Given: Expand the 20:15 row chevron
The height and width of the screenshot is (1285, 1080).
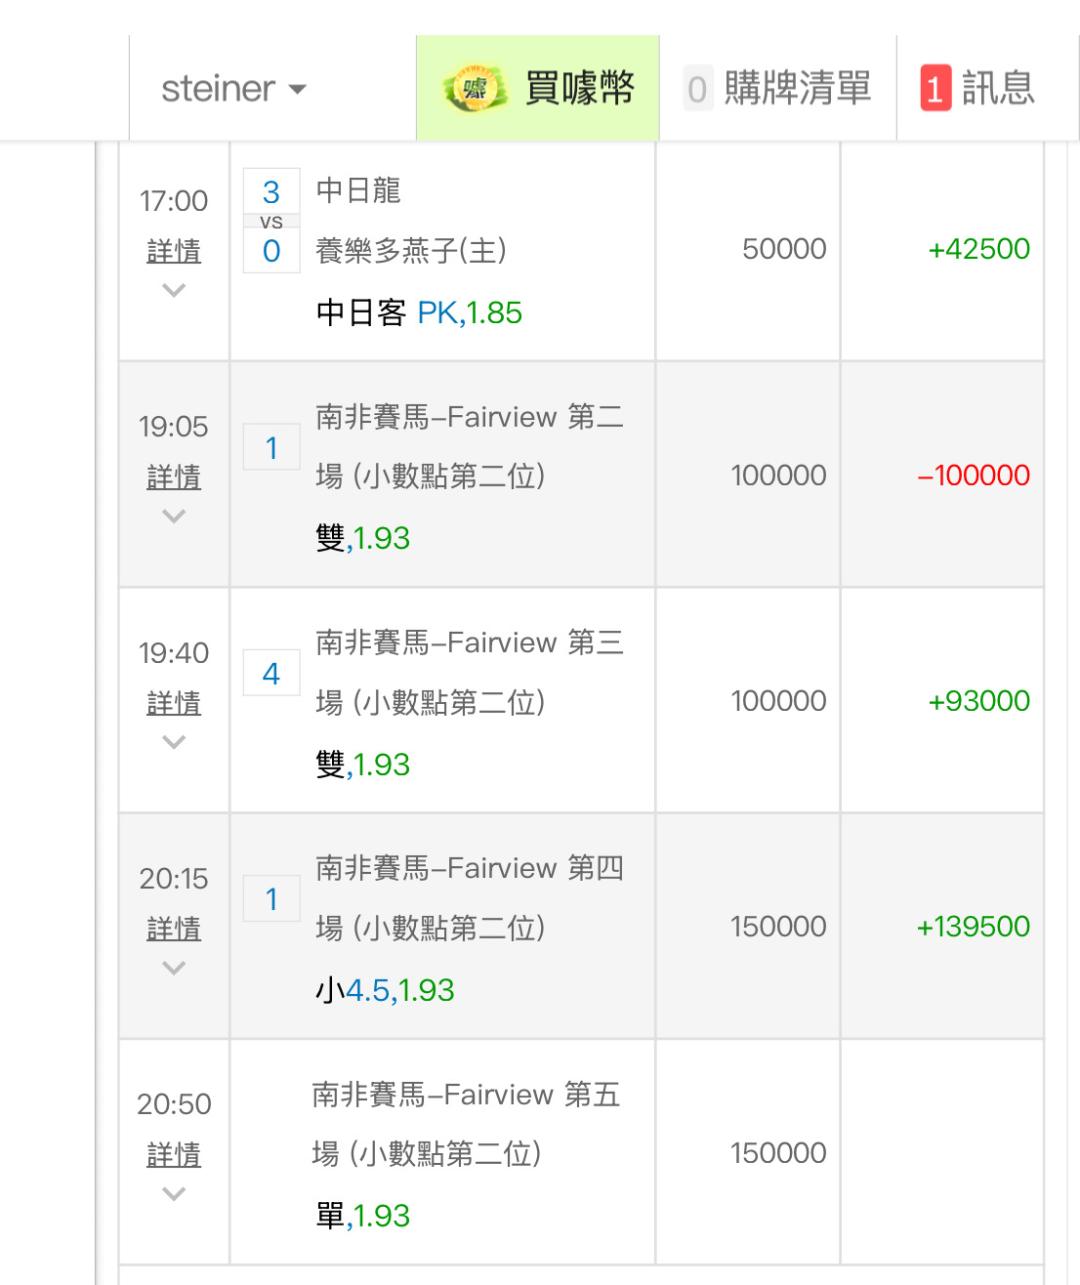Looking at the screenshot, I should point(174,969).
